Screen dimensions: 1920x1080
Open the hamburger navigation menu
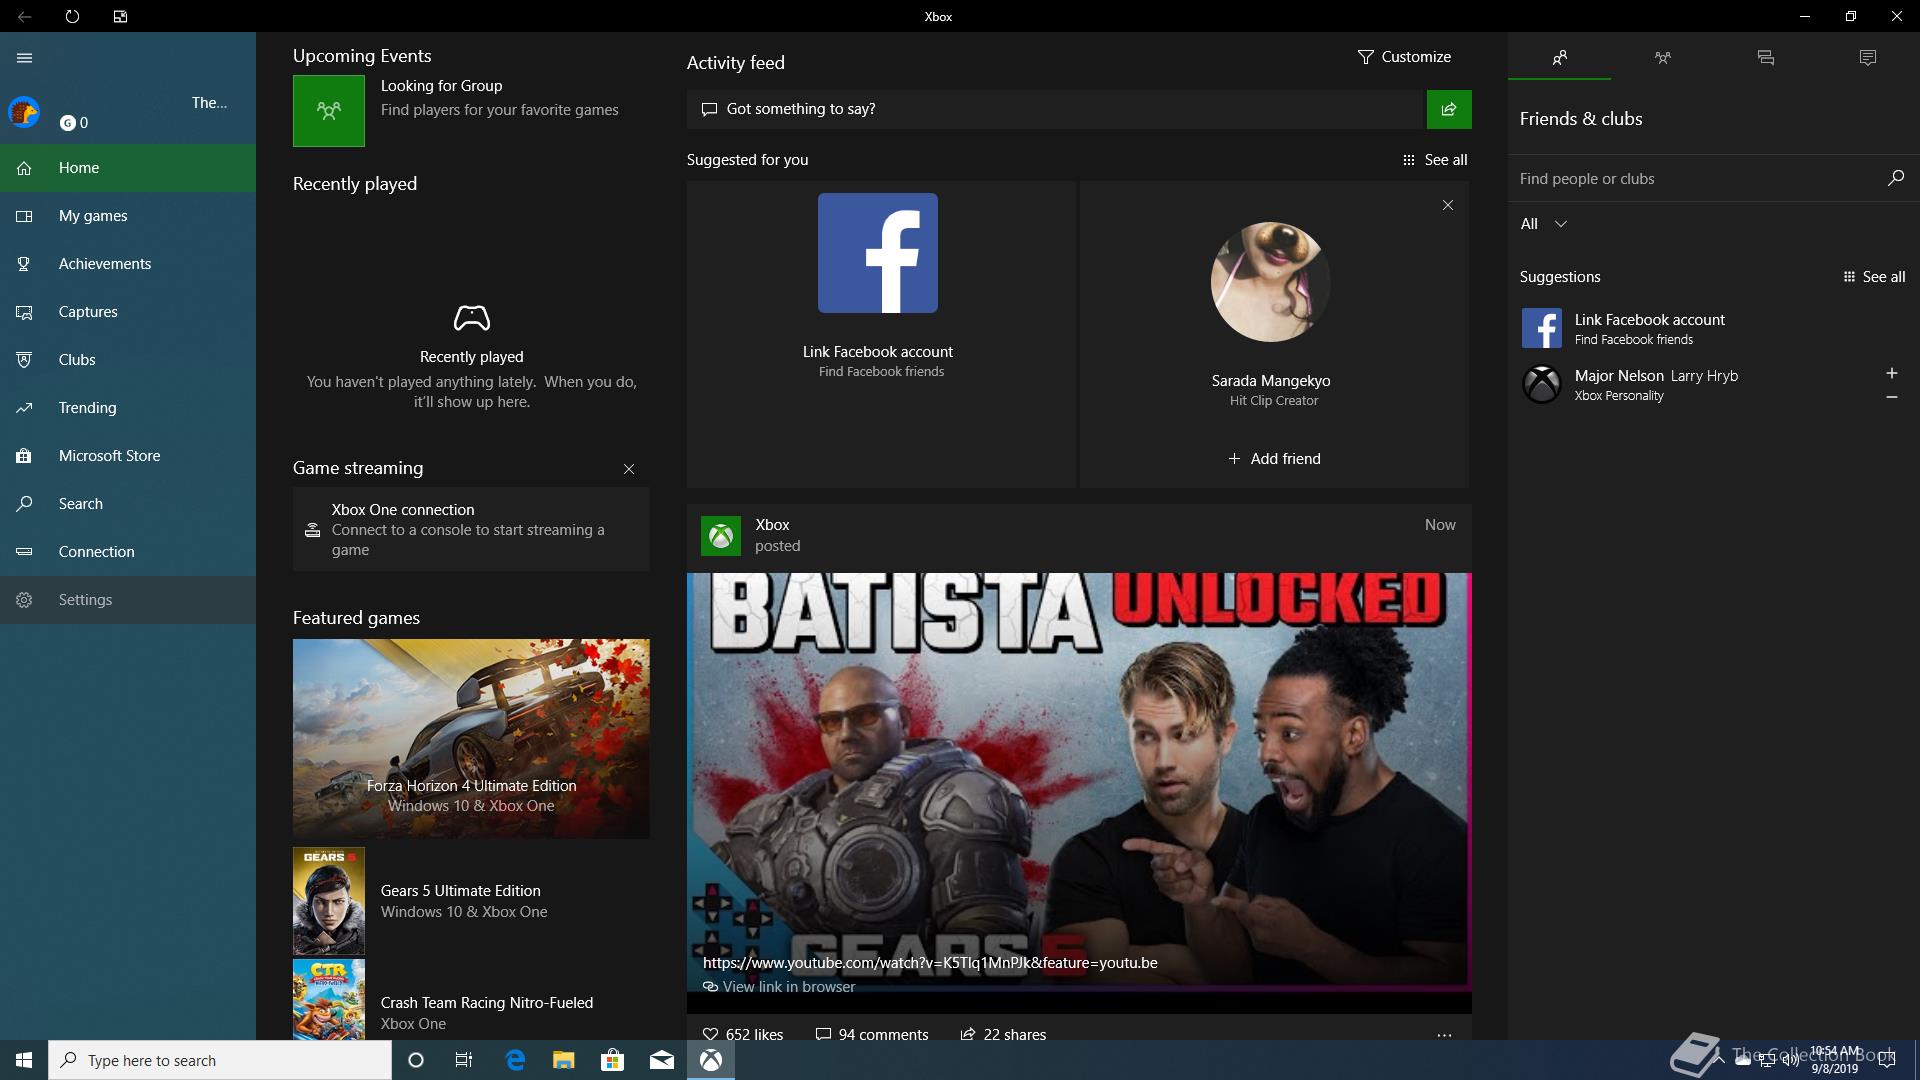[x=24, y=58]
